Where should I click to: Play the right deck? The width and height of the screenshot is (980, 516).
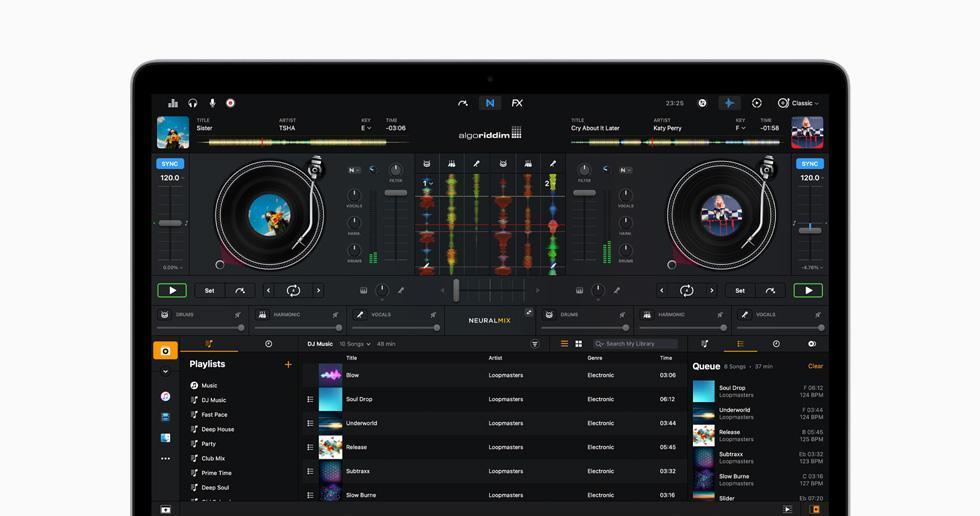(808, 290)
